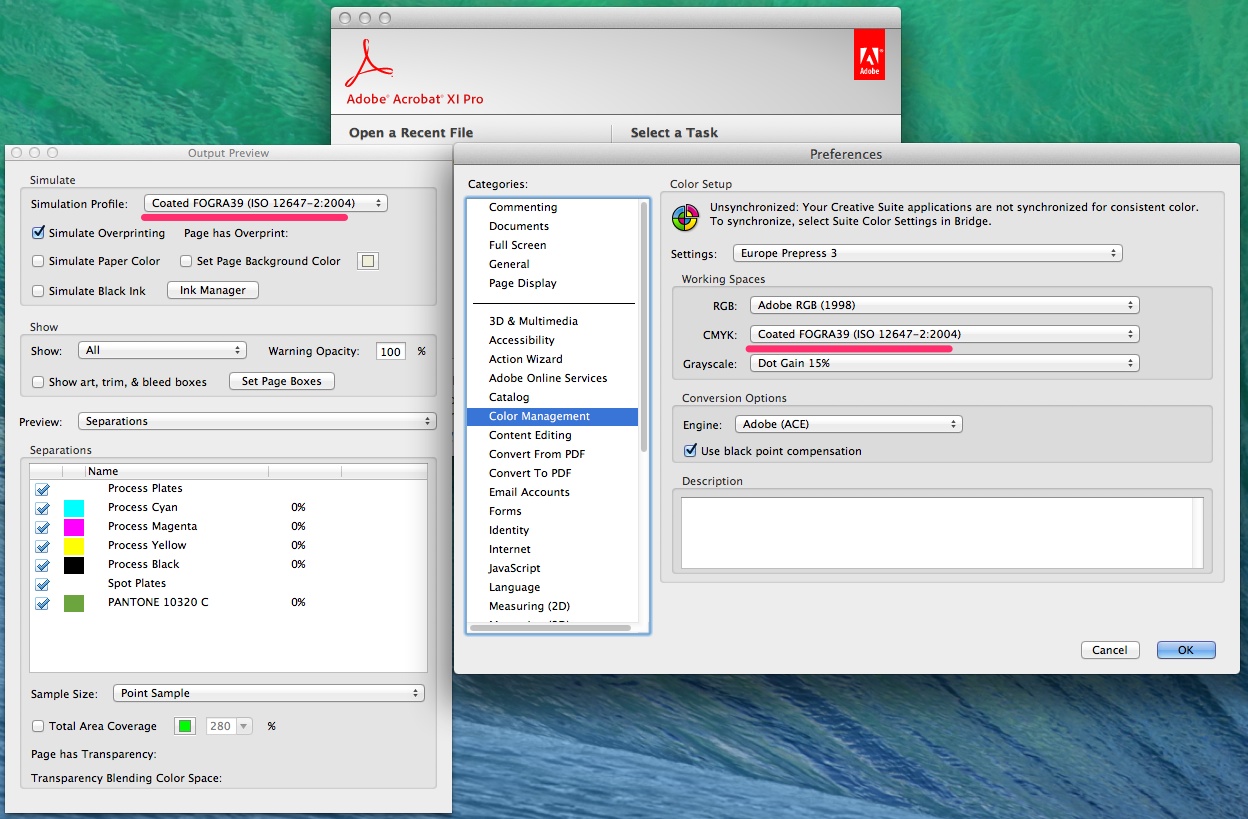The height and width of the screenshot is (819, 1248).
Task: Open the Settings dropdown Europe Prepress 3
Action: (928, 253)
